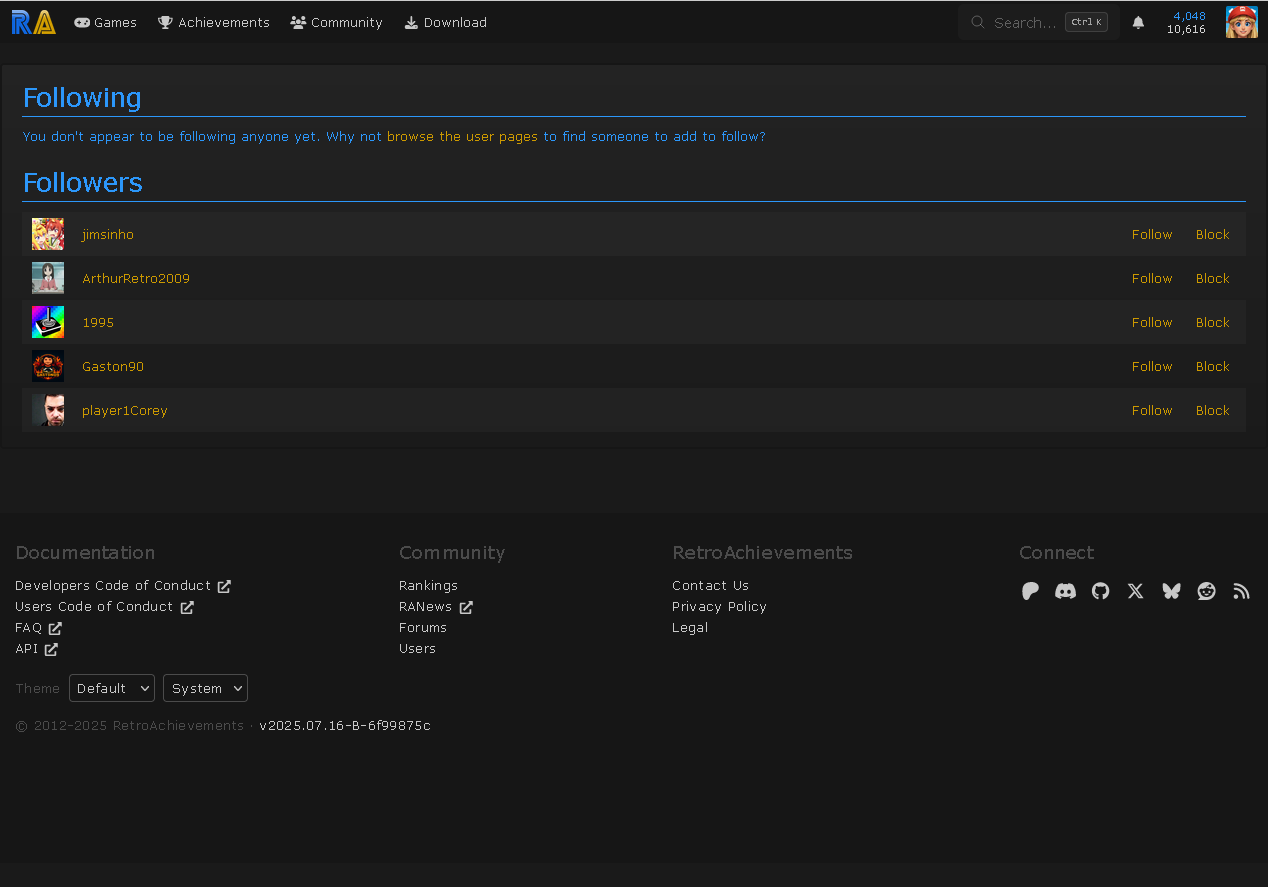Open the Games menu
The height and width of the screenshot is (887, 1268).
(105, 22)
